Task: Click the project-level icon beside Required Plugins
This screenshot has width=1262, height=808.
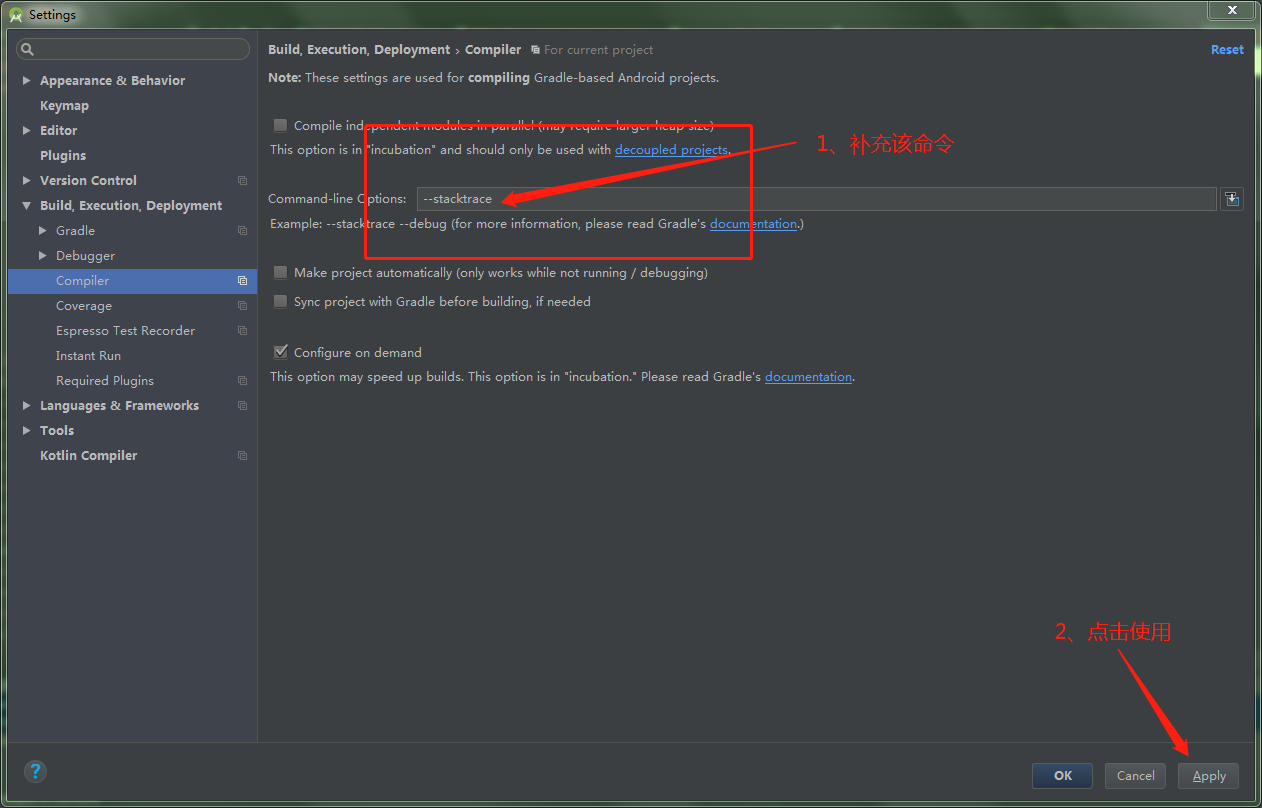Action: (242, 381)
